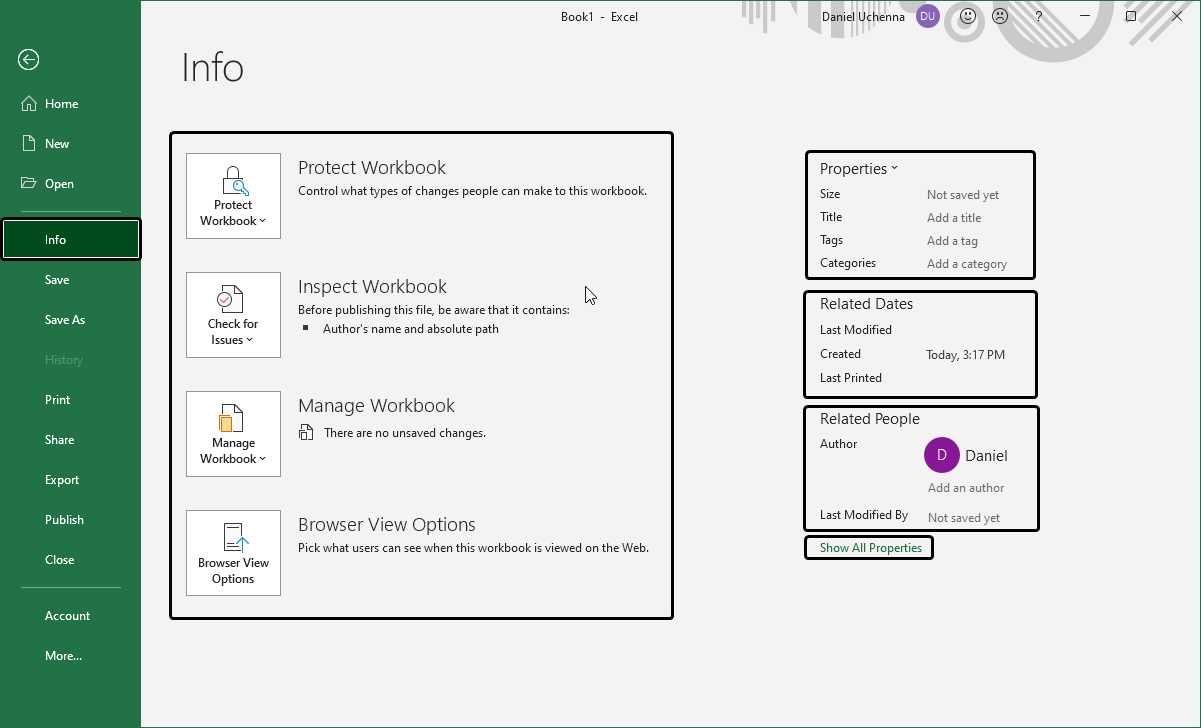
Task: Open the Help question mark icon
Action: [x=1039, y=16]
